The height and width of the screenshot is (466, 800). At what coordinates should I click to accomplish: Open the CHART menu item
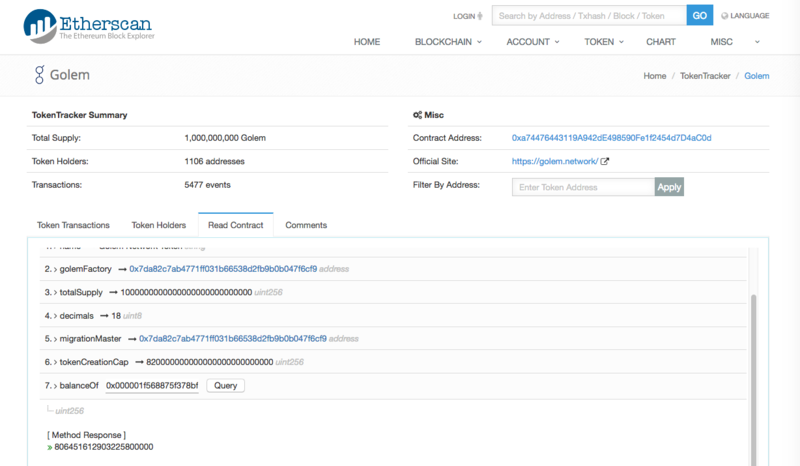pyautogui.click(x=661, y=42)
